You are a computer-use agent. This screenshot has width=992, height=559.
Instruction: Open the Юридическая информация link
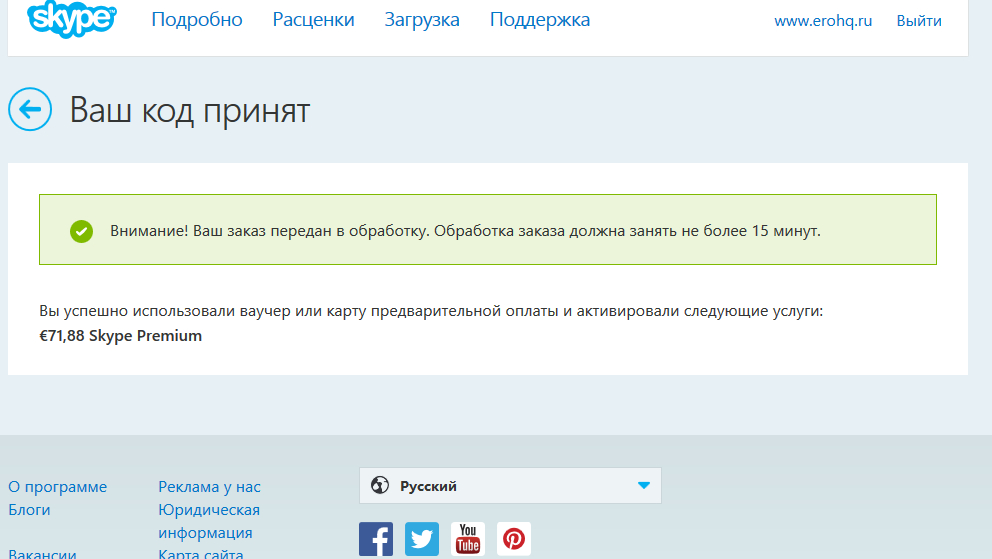(x=209, y=521)
